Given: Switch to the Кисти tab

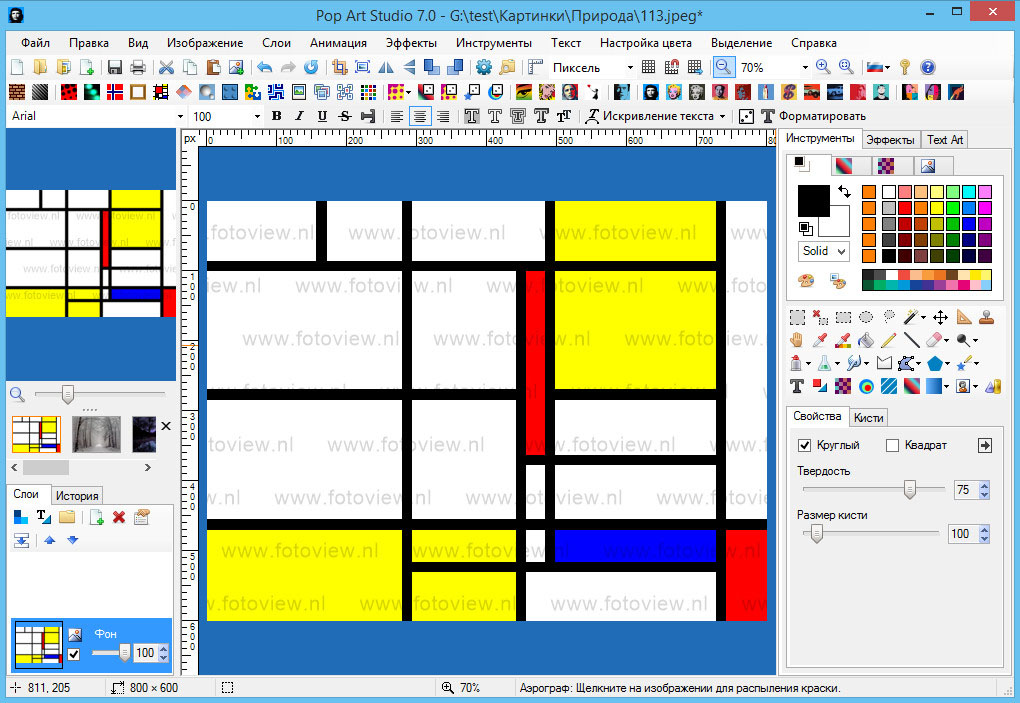Looking at the screenshot, I should pos(868,418).
